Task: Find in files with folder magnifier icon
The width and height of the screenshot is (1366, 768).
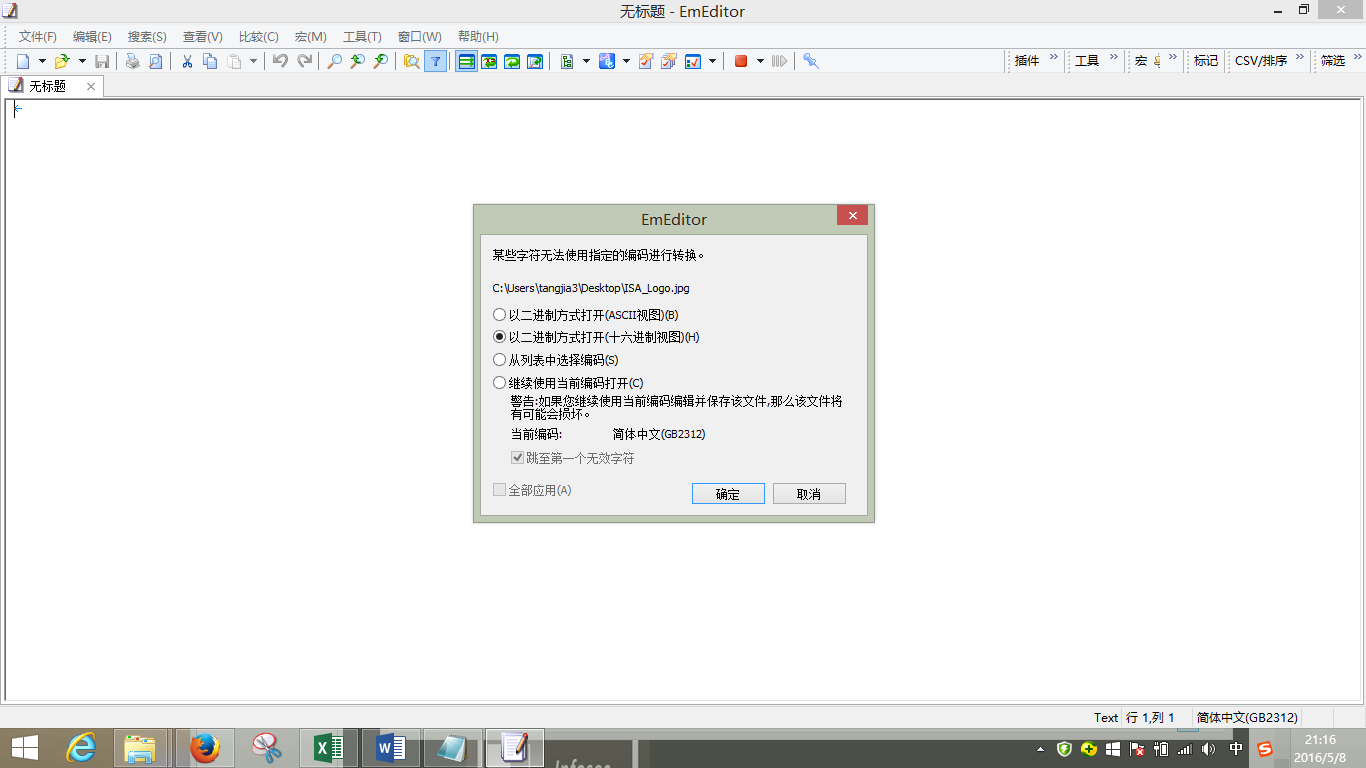Action: tap(411, 61)
